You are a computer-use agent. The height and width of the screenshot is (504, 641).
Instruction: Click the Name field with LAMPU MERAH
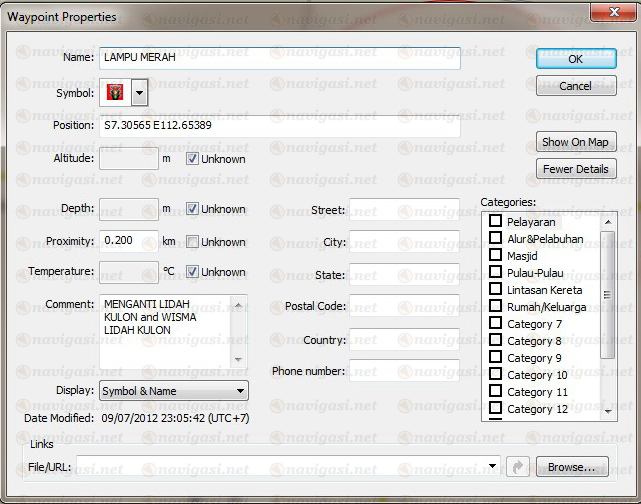tap(280, 58)
